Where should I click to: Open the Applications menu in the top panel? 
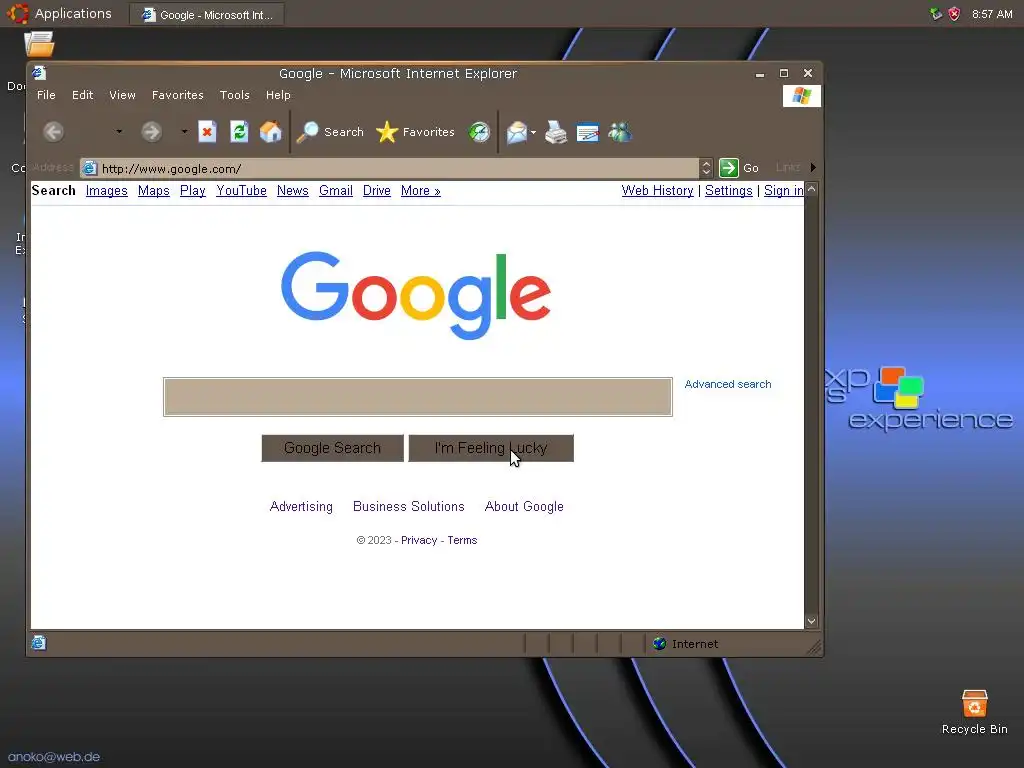point(59,14)
